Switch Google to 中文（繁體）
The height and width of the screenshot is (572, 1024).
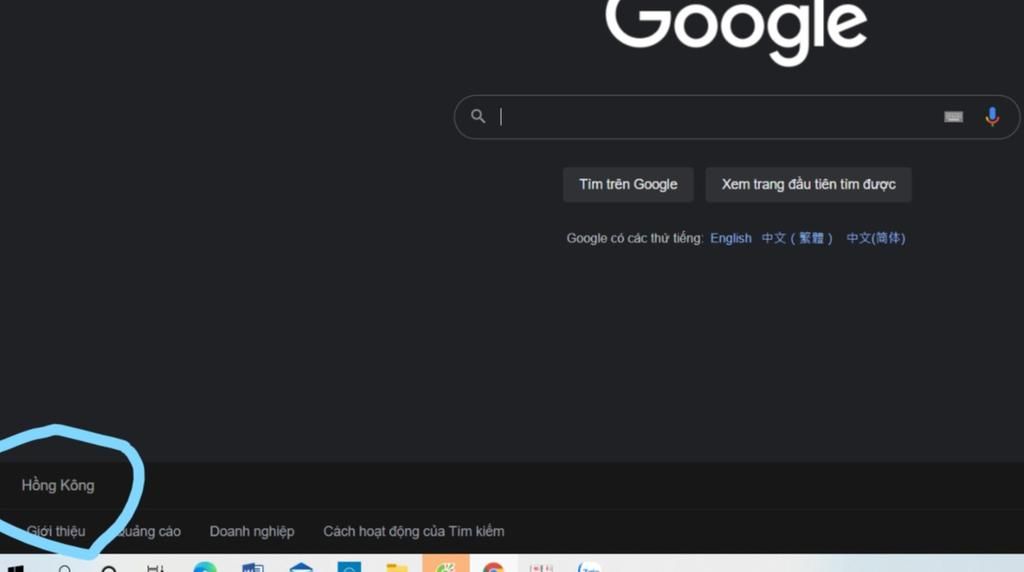point(797,238)
